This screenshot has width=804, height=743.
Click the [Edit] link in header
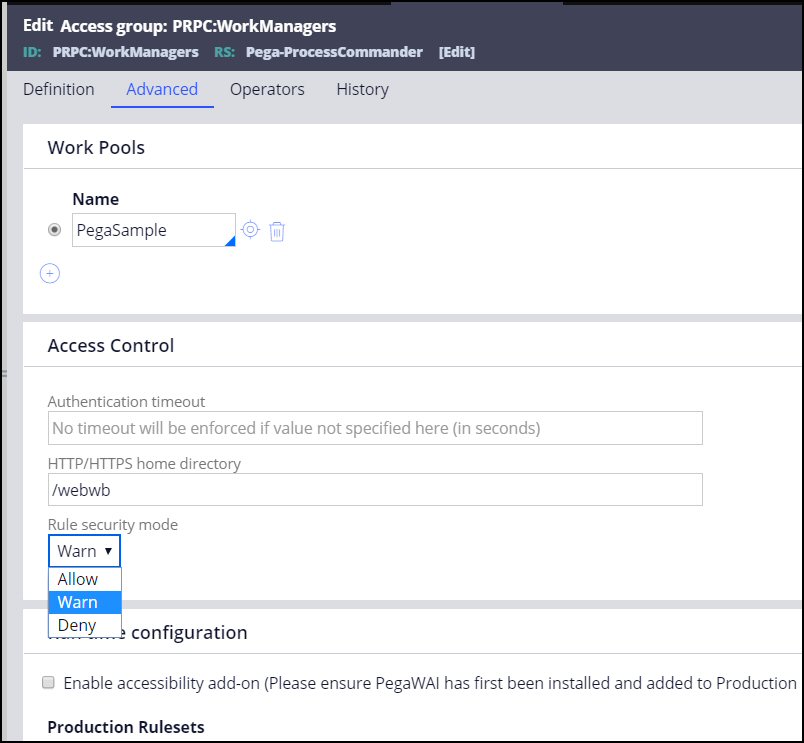coord(457,52)
